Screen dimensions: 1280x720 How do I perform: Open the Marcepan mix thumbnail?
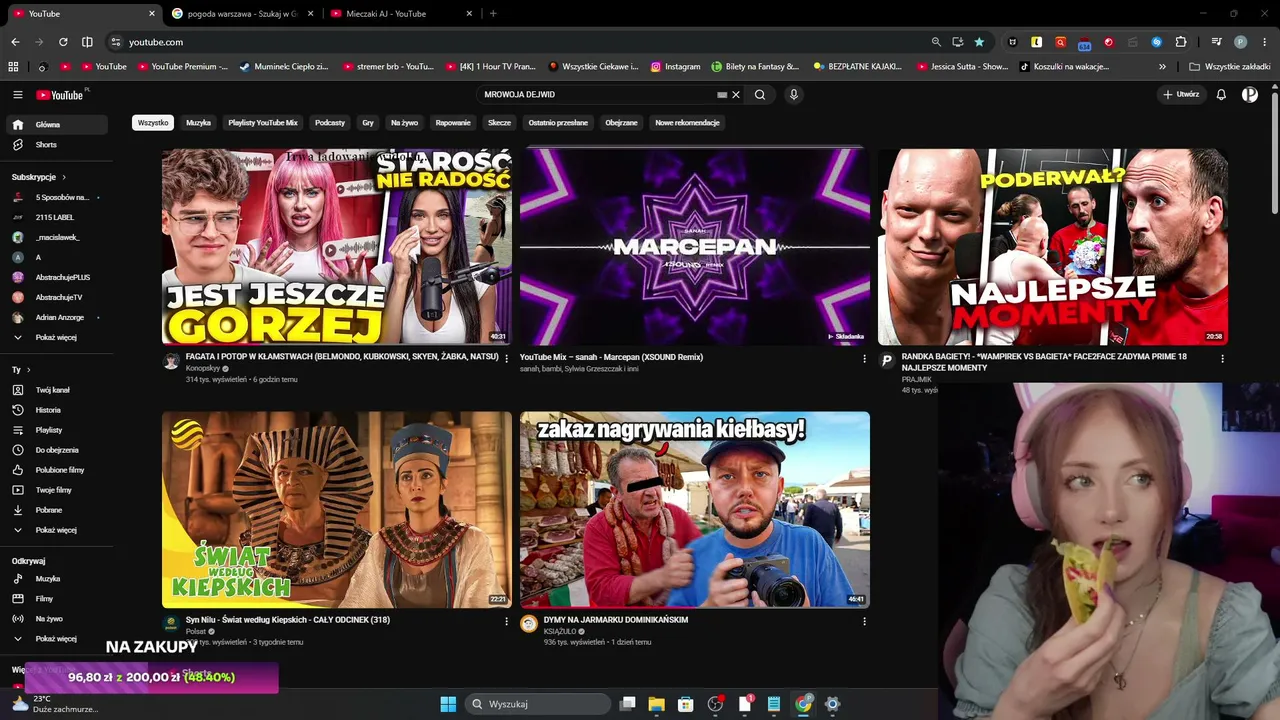coord(695,247)
